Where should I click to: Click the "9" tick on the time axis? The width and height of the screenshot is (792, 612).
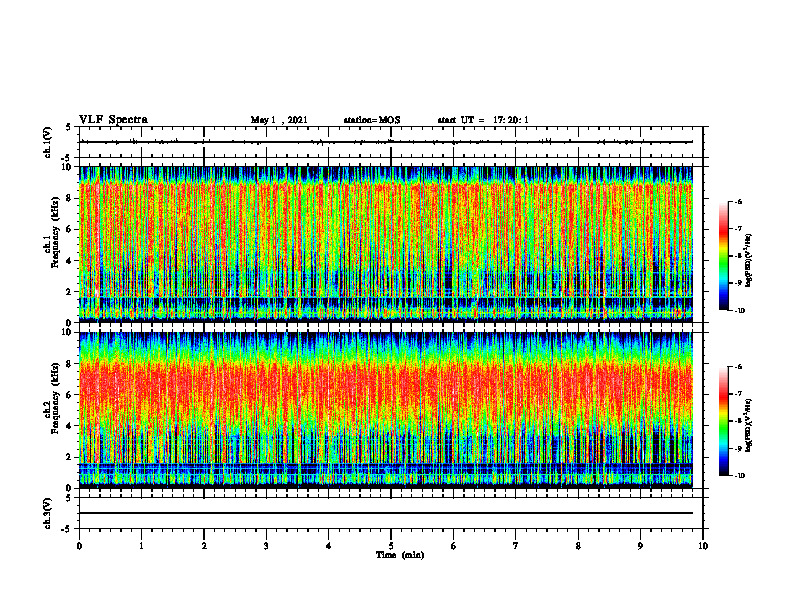click(640, 546)
